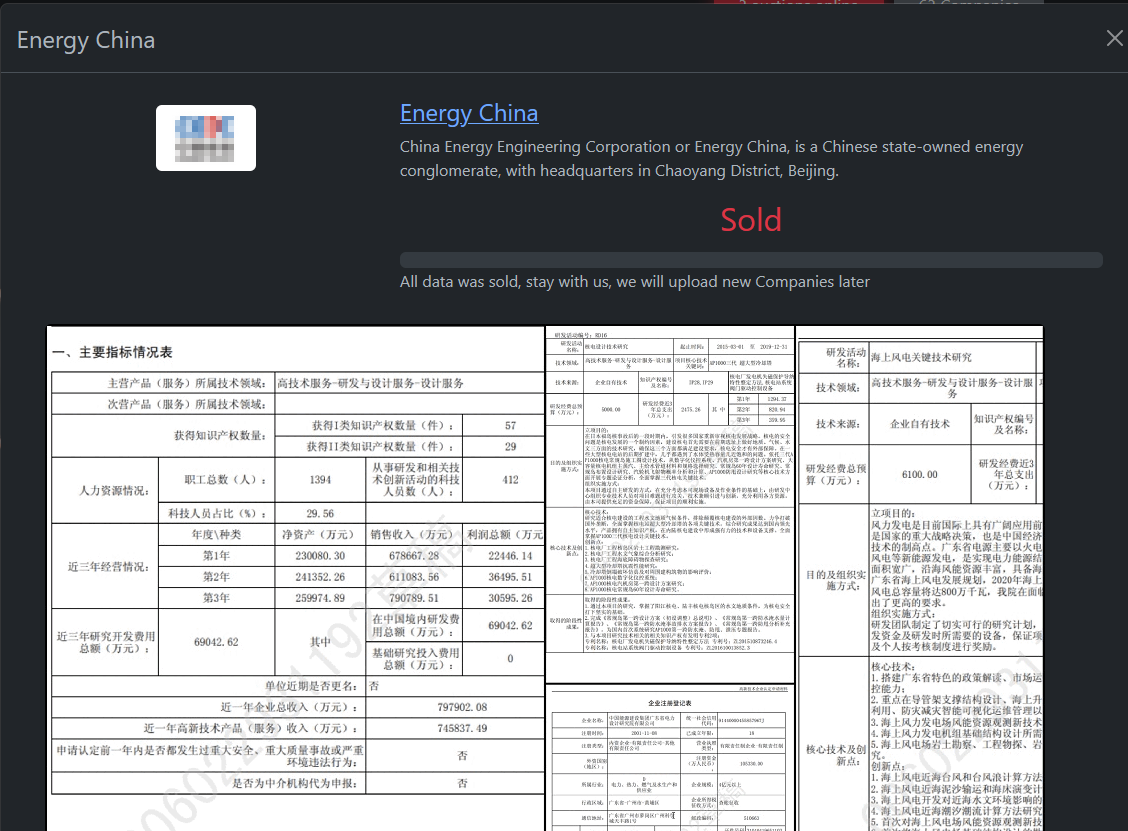Click the red 'Sold' status text
This screenshot has width=1128, height=831.
click(x=751, y=220)
